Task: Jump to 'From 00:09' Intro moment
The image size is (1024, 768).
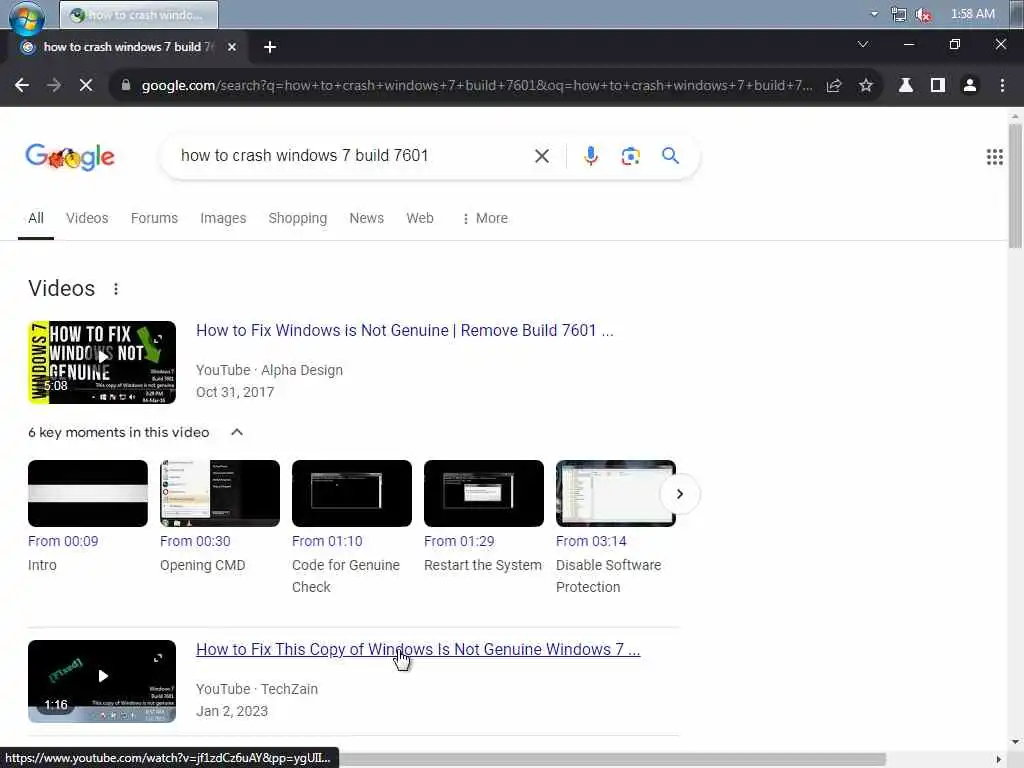Action: [63, 541]
